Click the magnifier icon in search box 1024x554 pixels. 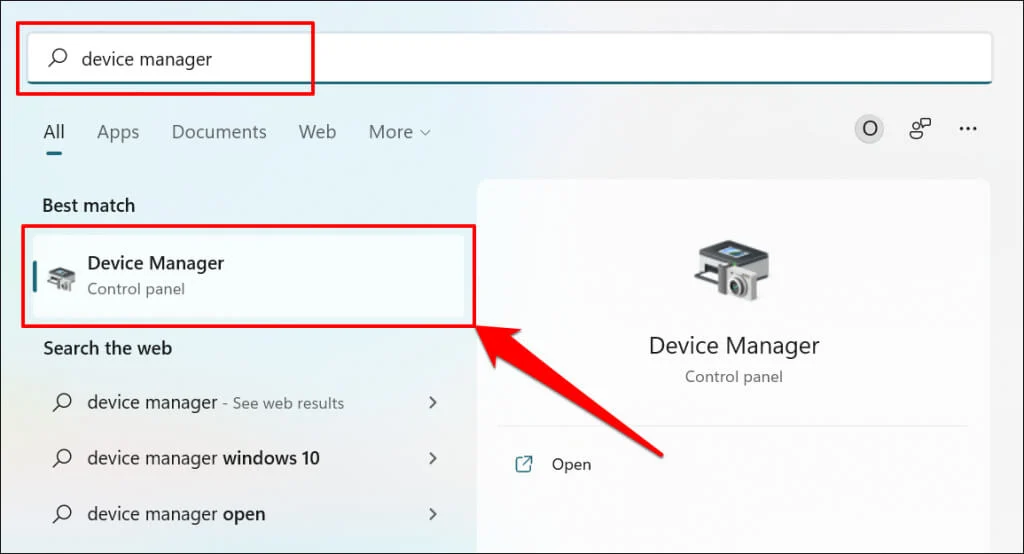click(58, 57)
